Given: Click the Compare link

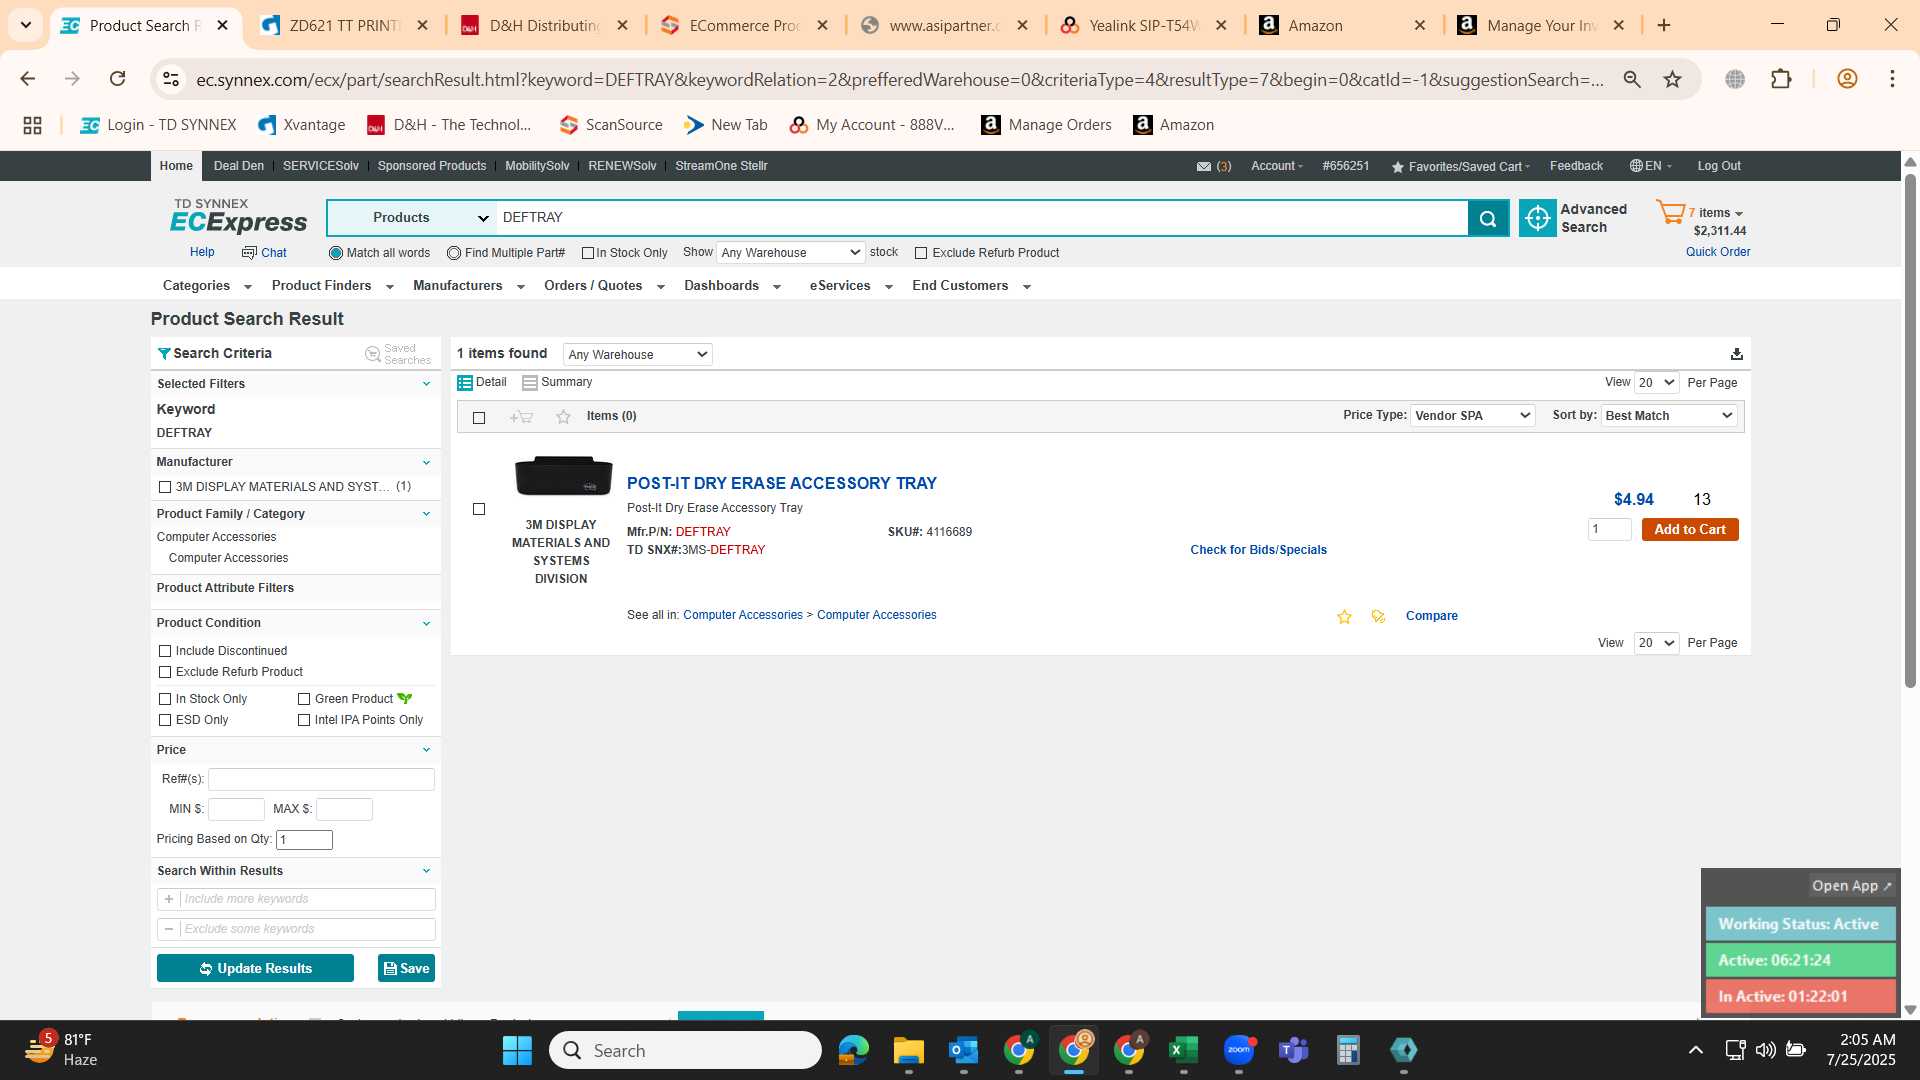Looking at the screenshot, I should 1431,616.
